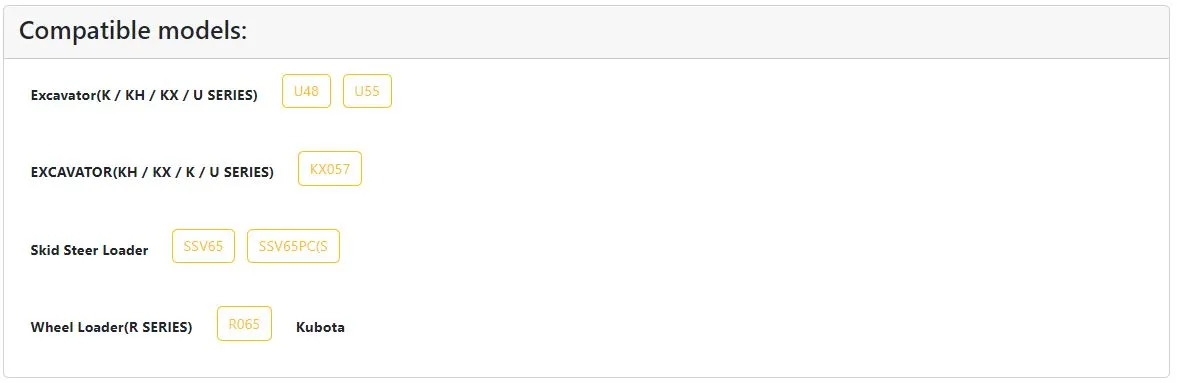Click the gray panel header bar
1177x383 pixels.
(586, 32)
